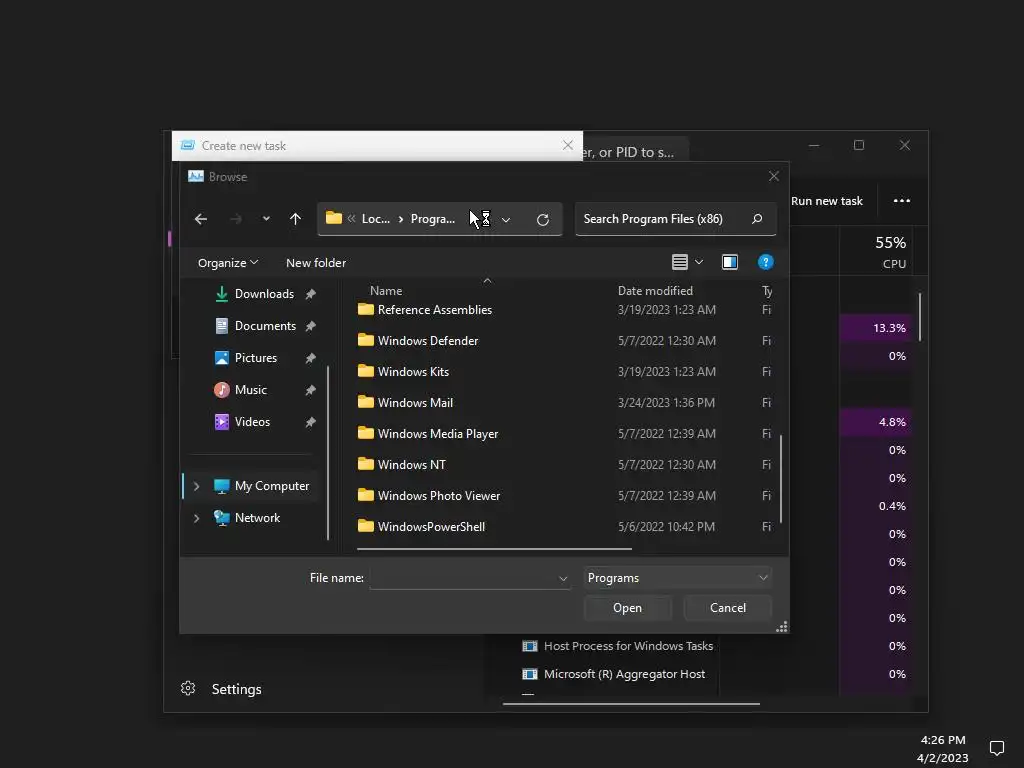
Task: Click the file list vertical scrollbar
Action: [781, 479]
